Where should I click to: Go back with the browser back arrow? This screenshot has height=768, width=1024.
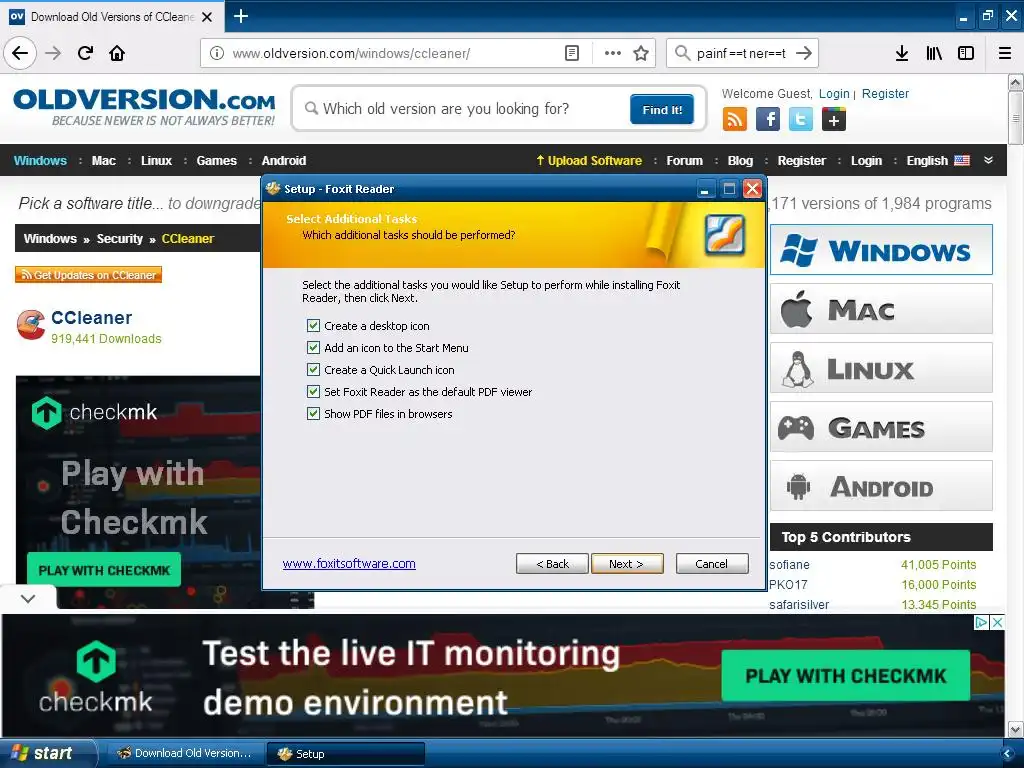click(20, 53)
